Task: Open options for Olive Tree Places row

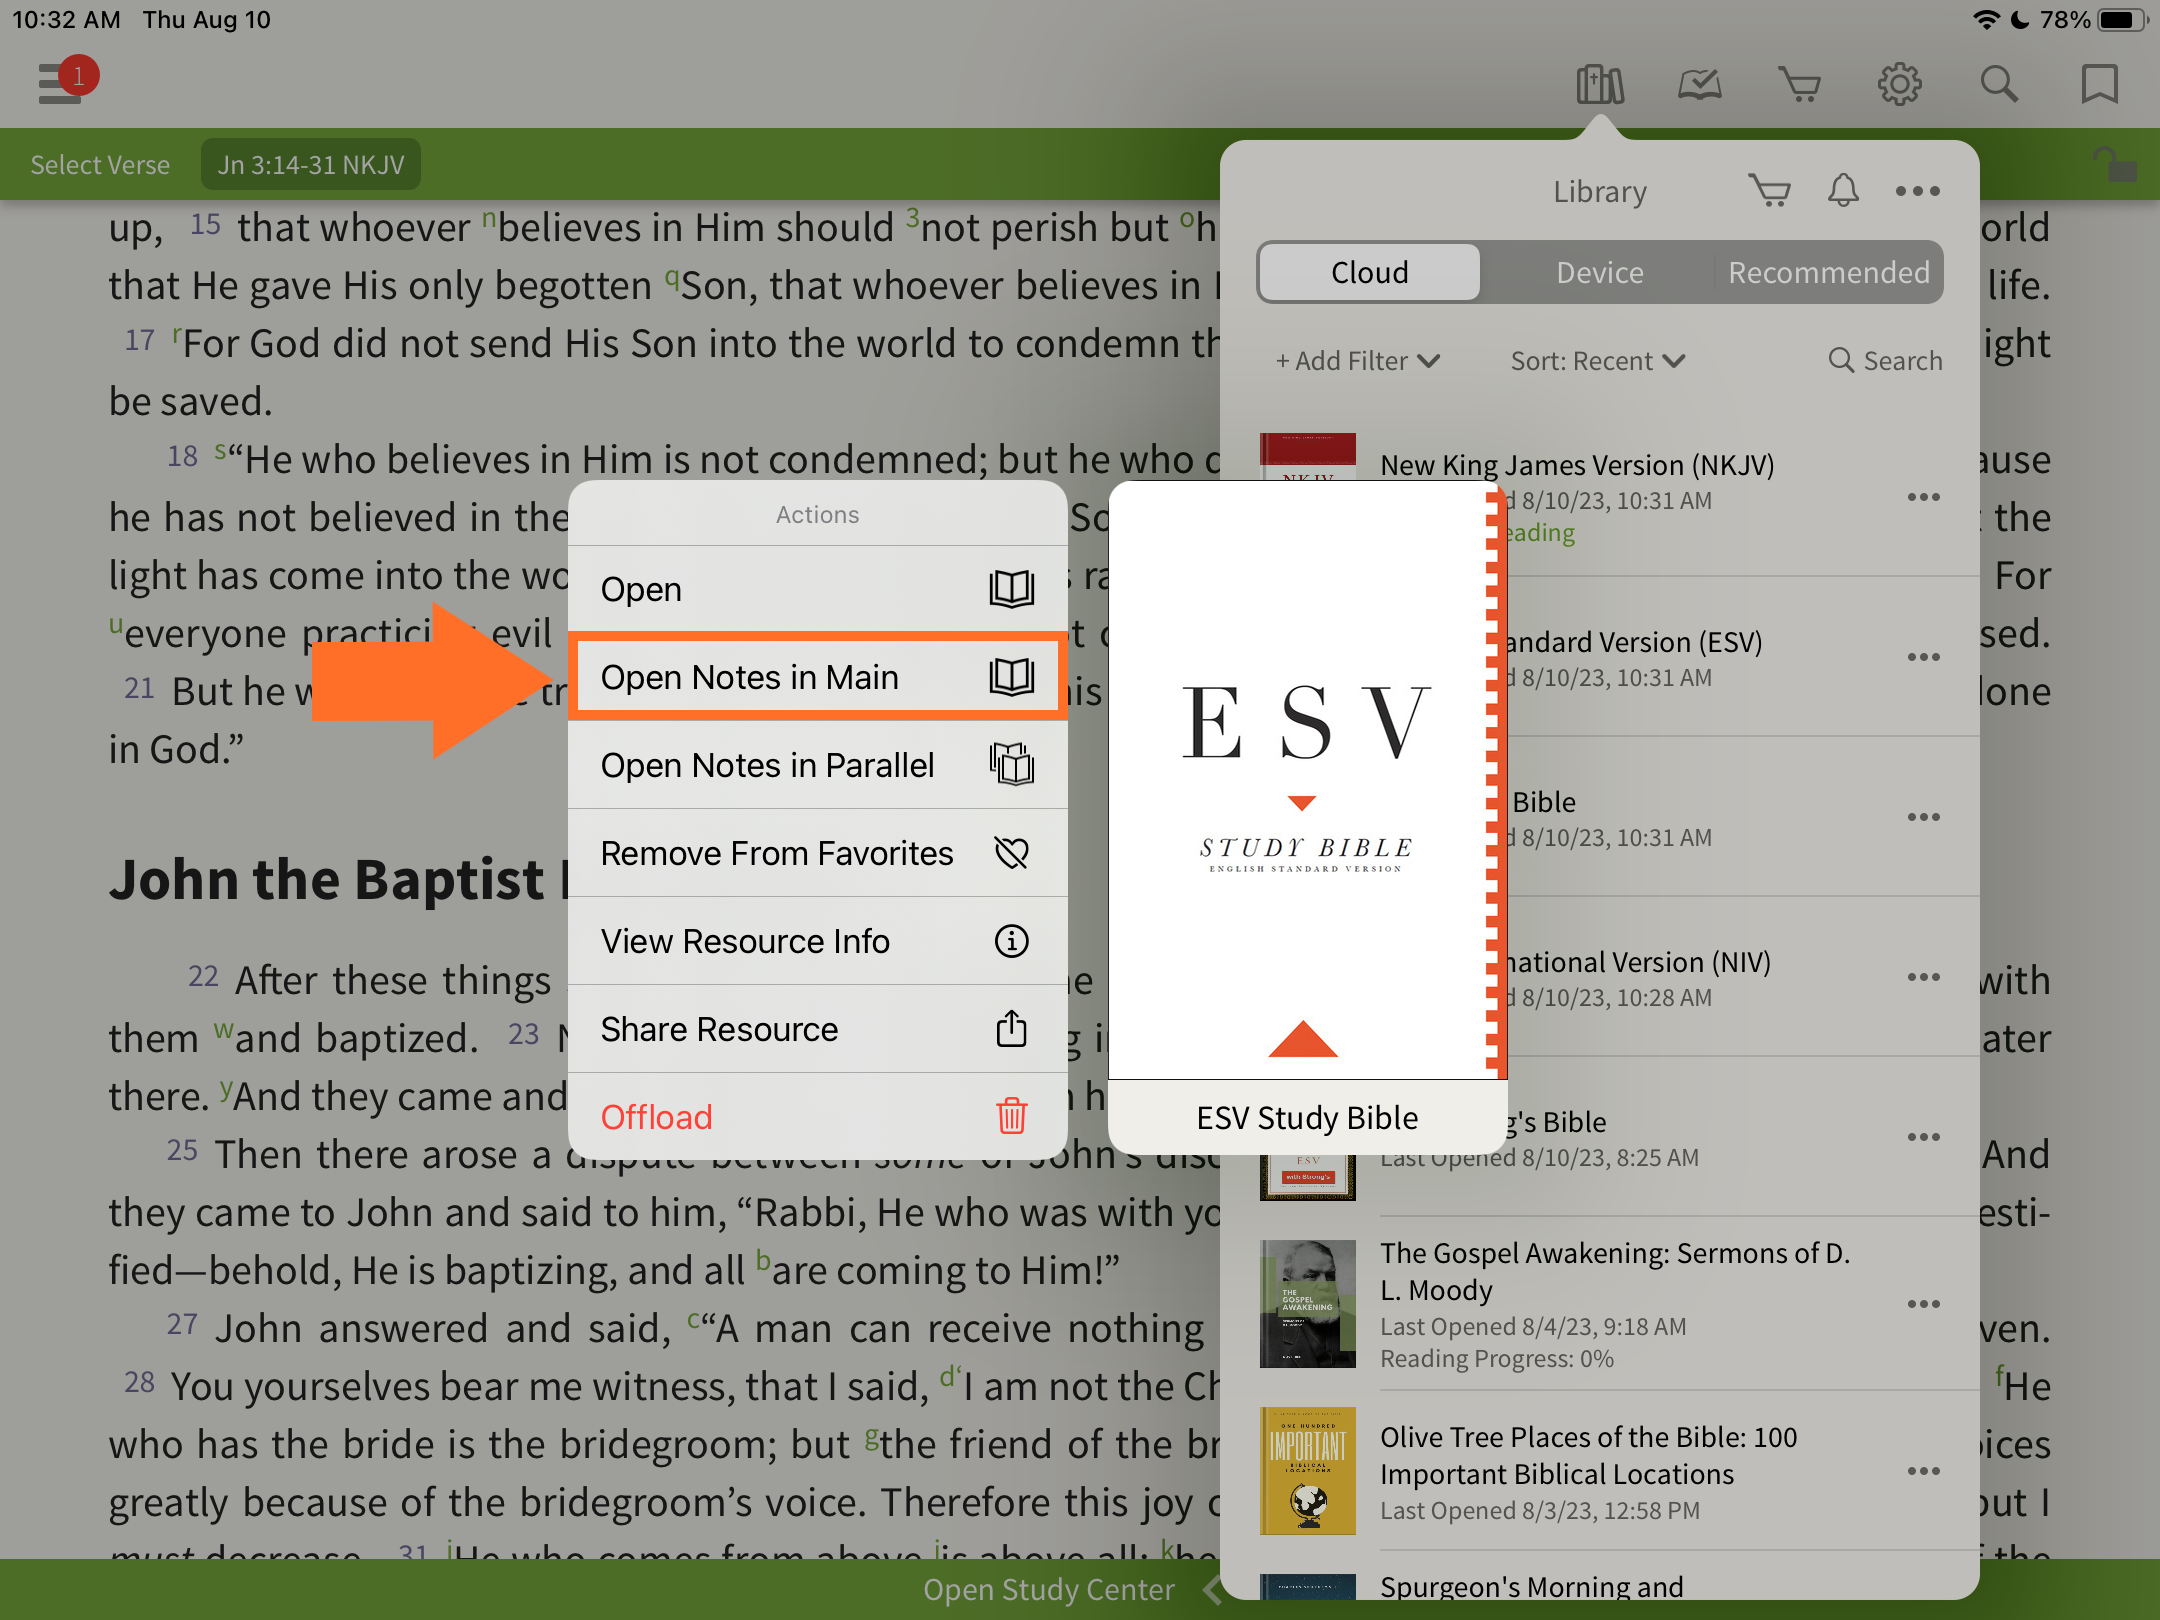Action: coord(1923,1471)
